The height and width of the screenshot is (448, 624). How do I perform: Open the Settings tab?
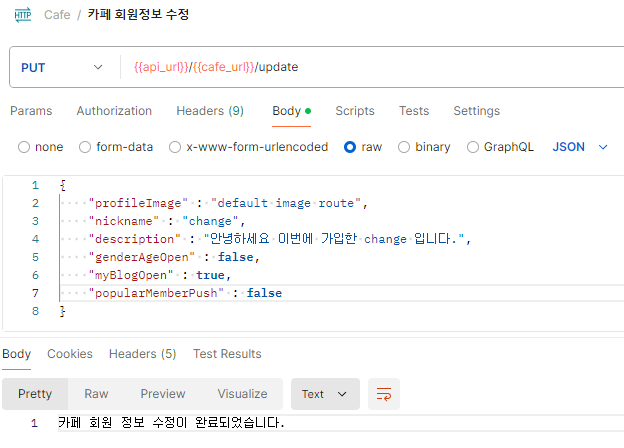click(476, 111)
